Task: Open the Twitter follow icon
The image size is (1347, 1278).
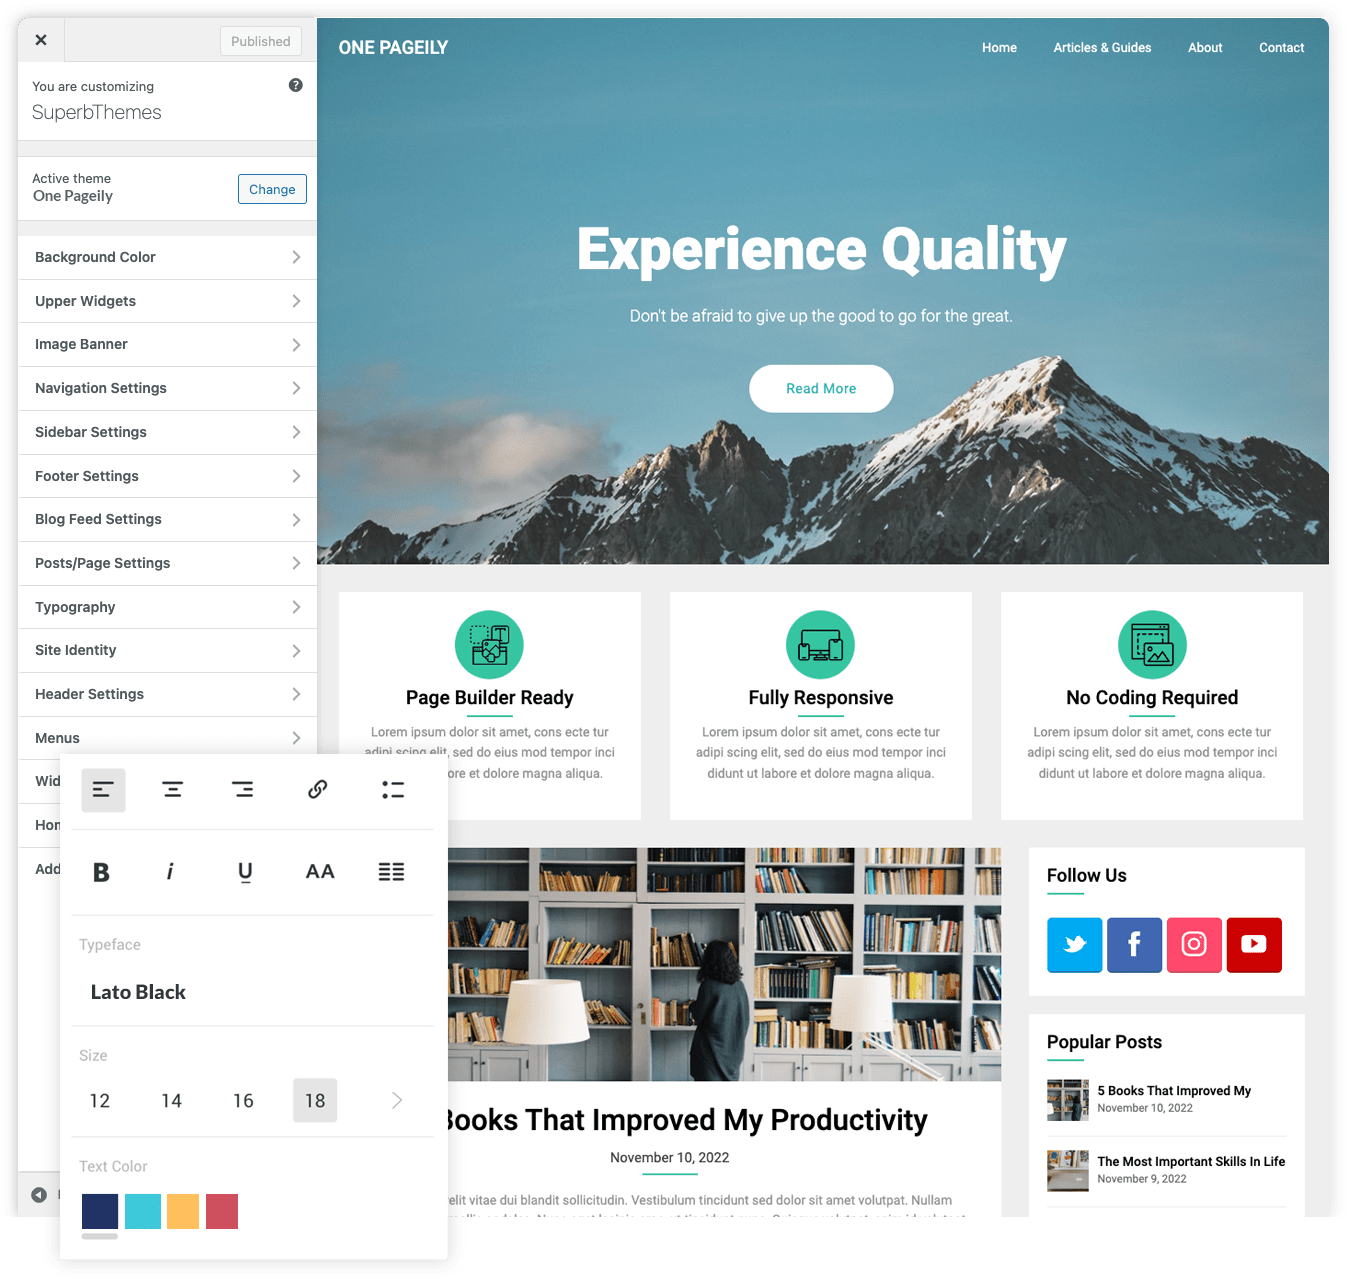Action: (x=1075, y=945)
